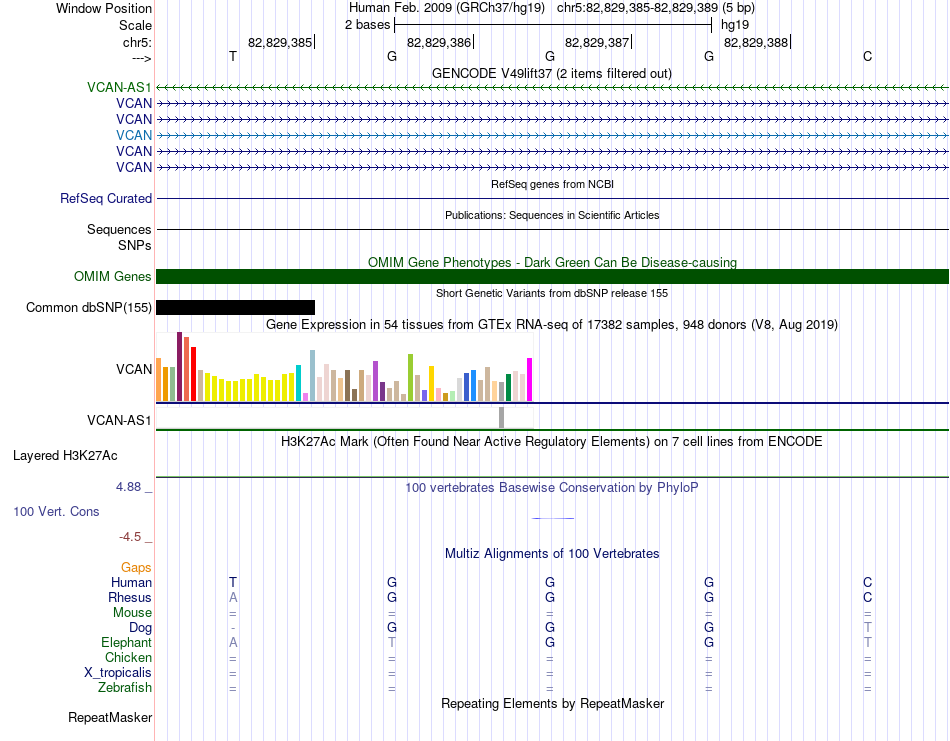Click the Mouse species label
This screenshot has height=741, width=950.
(132, 613)
